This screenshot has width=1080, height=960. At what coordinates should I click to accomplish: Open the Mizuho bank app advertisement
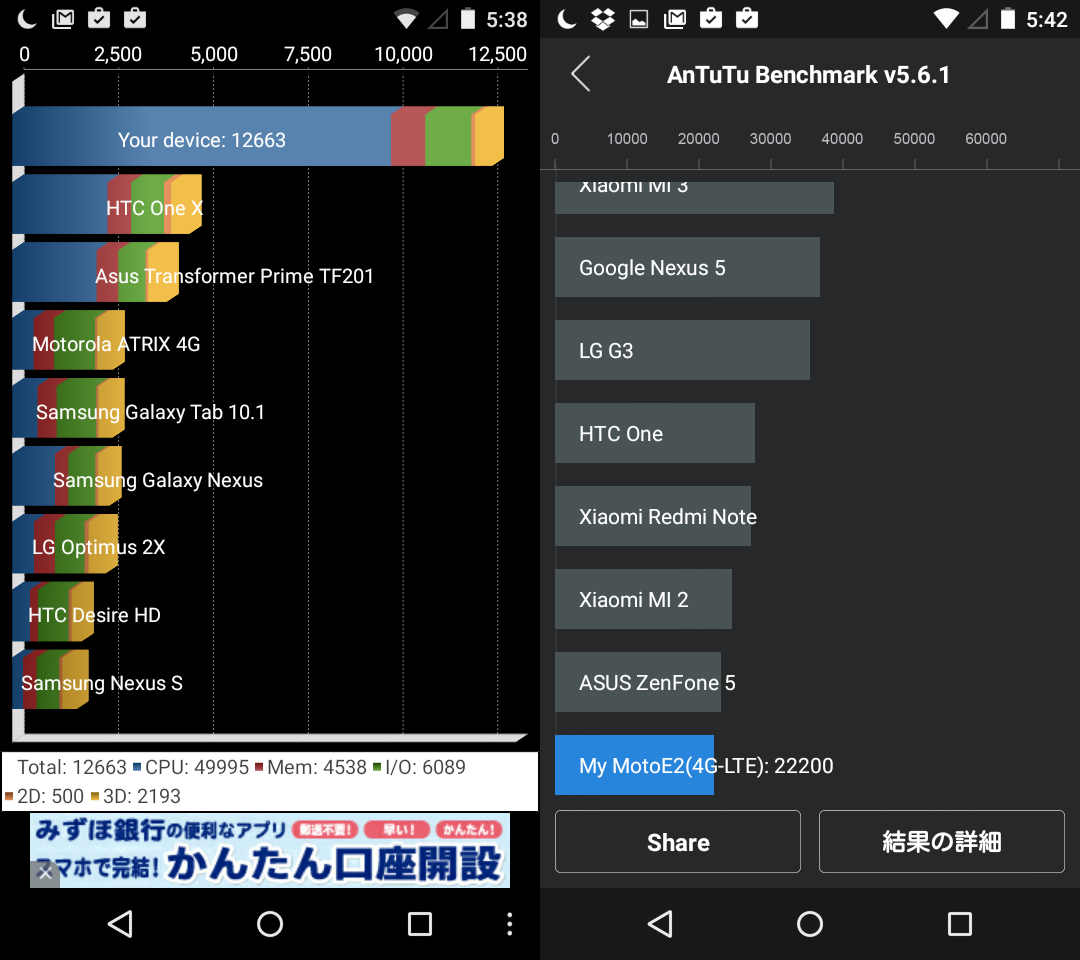pyautogui.click(x=270, y=851)
